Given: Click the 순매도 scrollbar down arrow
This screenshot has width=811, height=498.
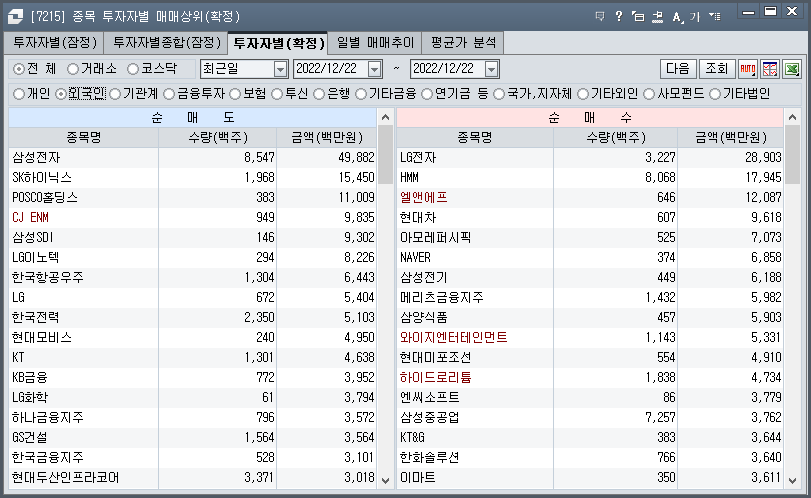Looking at the screenshot, I should click(385, 480).
